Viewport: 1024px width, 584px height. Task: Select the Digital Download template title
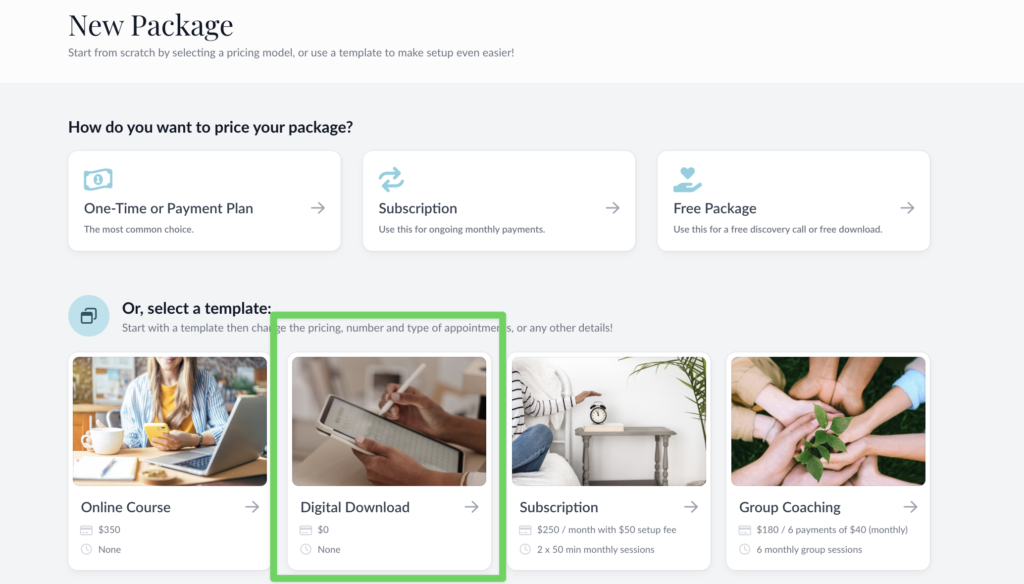[x=355, y=507]
